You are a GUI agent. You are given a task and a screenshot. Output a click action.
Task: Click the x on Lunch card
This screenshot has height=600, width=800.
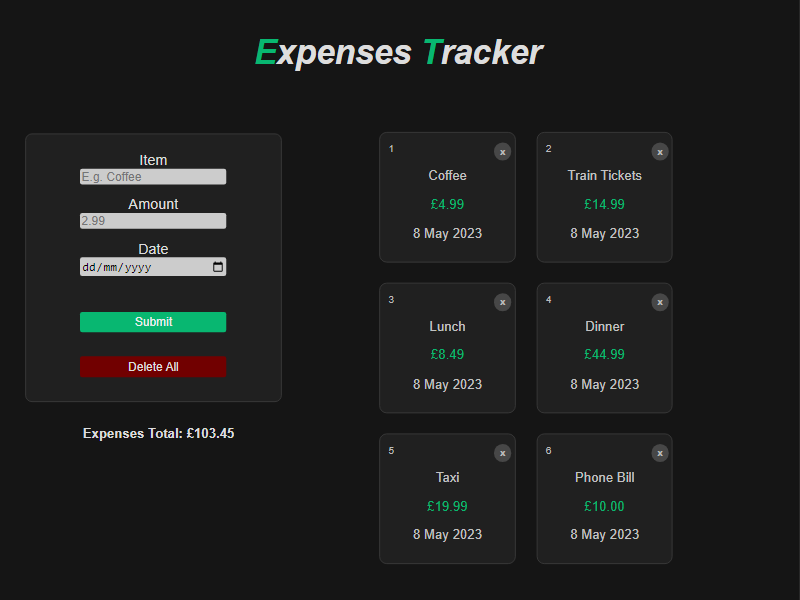502,302
